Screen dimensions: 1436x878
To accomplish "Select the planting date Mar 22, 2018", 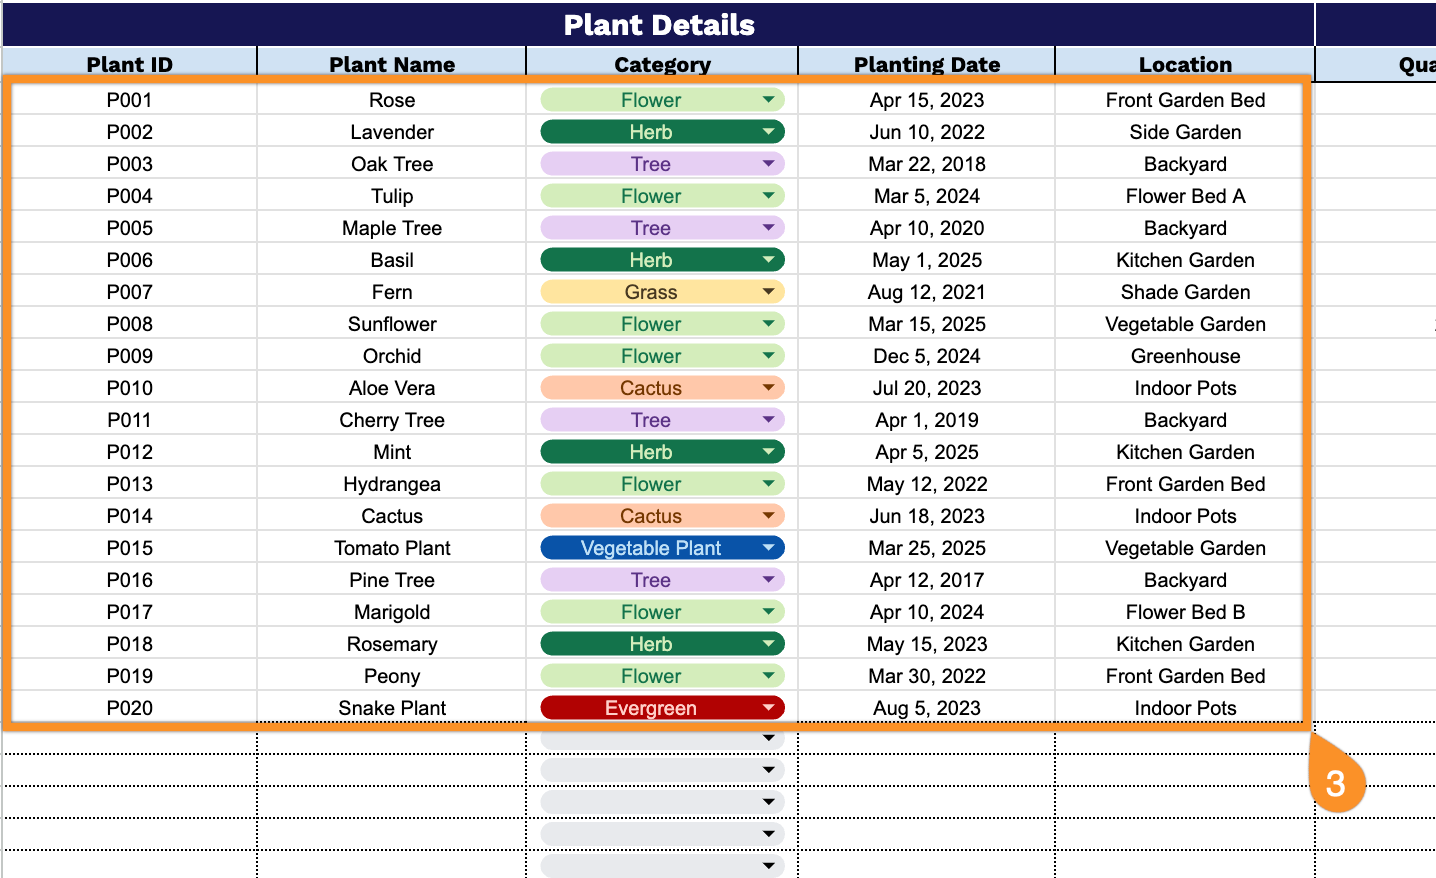I will pos(926,163).
